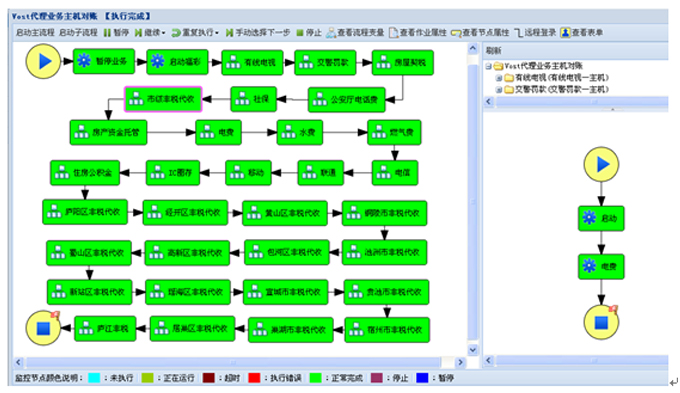The height and width of the screenshot is (393, 680).
Task: Select the 有线电视 node in main flow
Action: [x=252, y=62]
